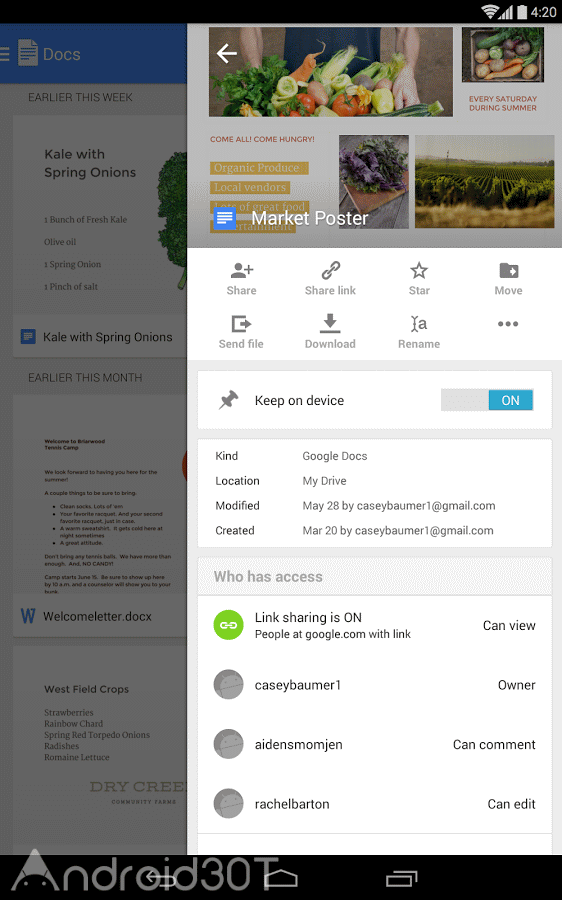The width and height of the screenshot is (562, 900).
Task: Change aidensmomjen's Can comment permission
Action: tap(494, 744)
